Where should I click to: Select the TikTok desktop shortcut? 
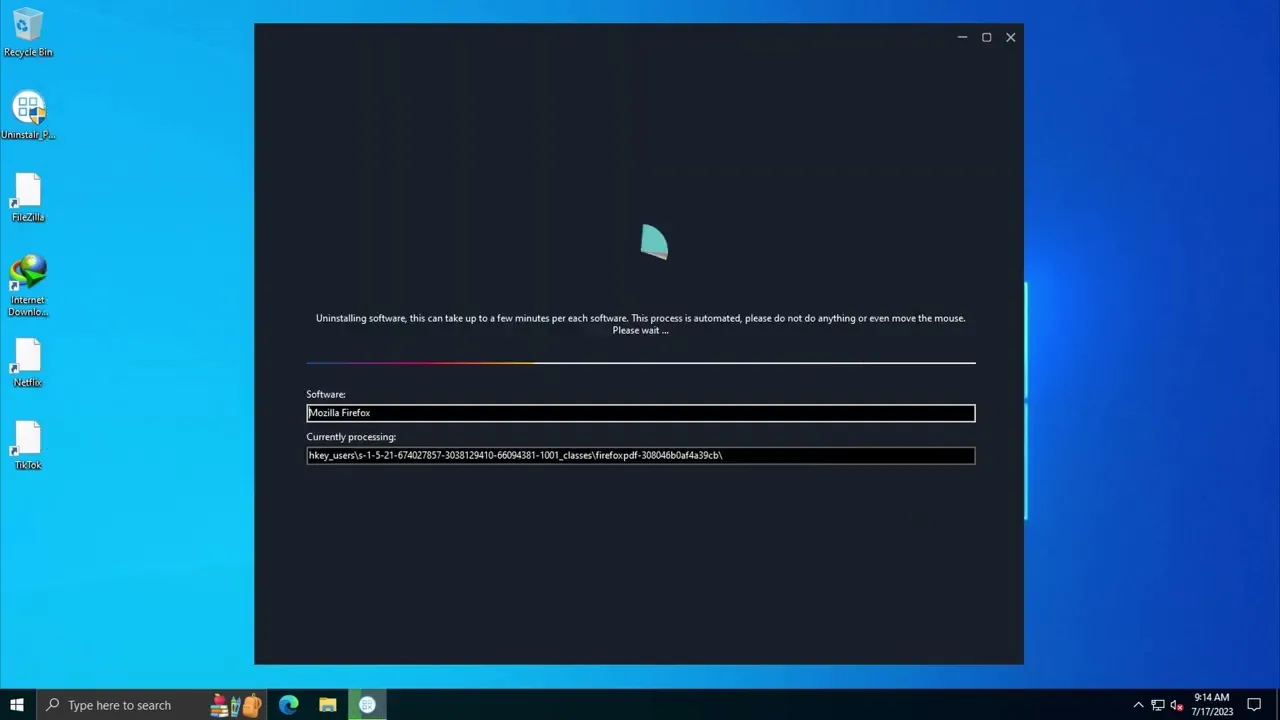pyautogui.click(x=28, y=446)
